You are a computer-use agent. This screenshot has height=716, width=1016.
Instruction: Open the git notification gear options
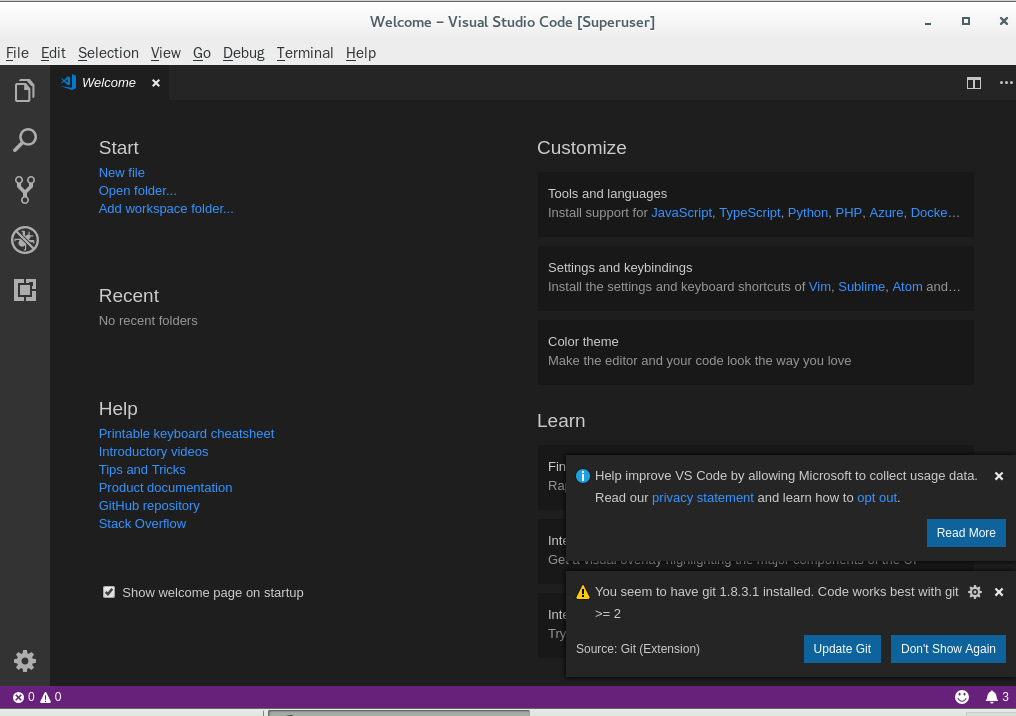click(975, 592)
